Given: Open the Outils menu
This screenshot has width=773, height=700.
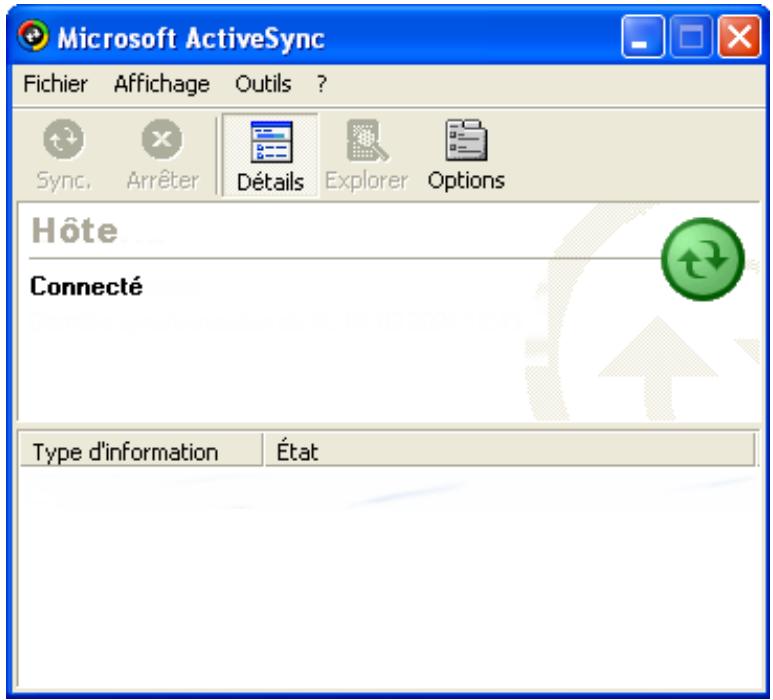Looking at the screenshot, I should pos(263,84).
